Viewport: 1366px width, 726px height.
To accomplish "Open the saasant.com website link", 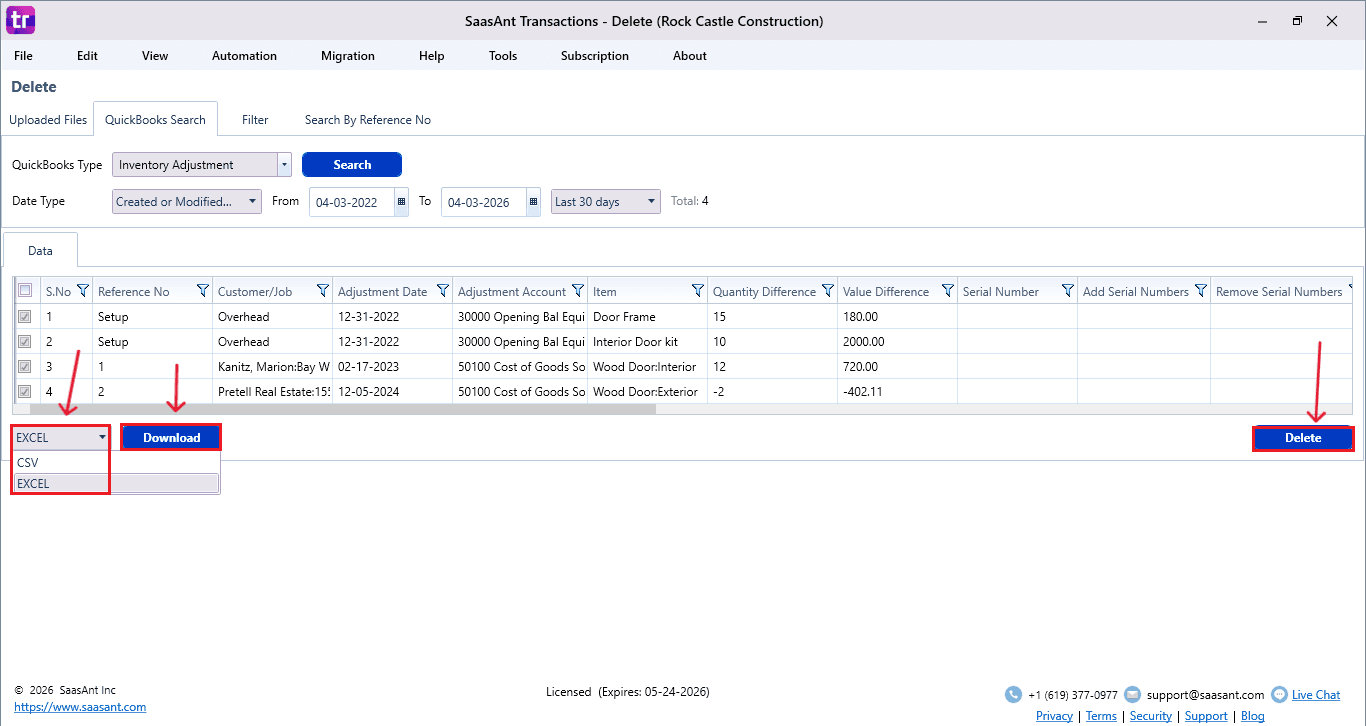I will click(x=80, y=707).
